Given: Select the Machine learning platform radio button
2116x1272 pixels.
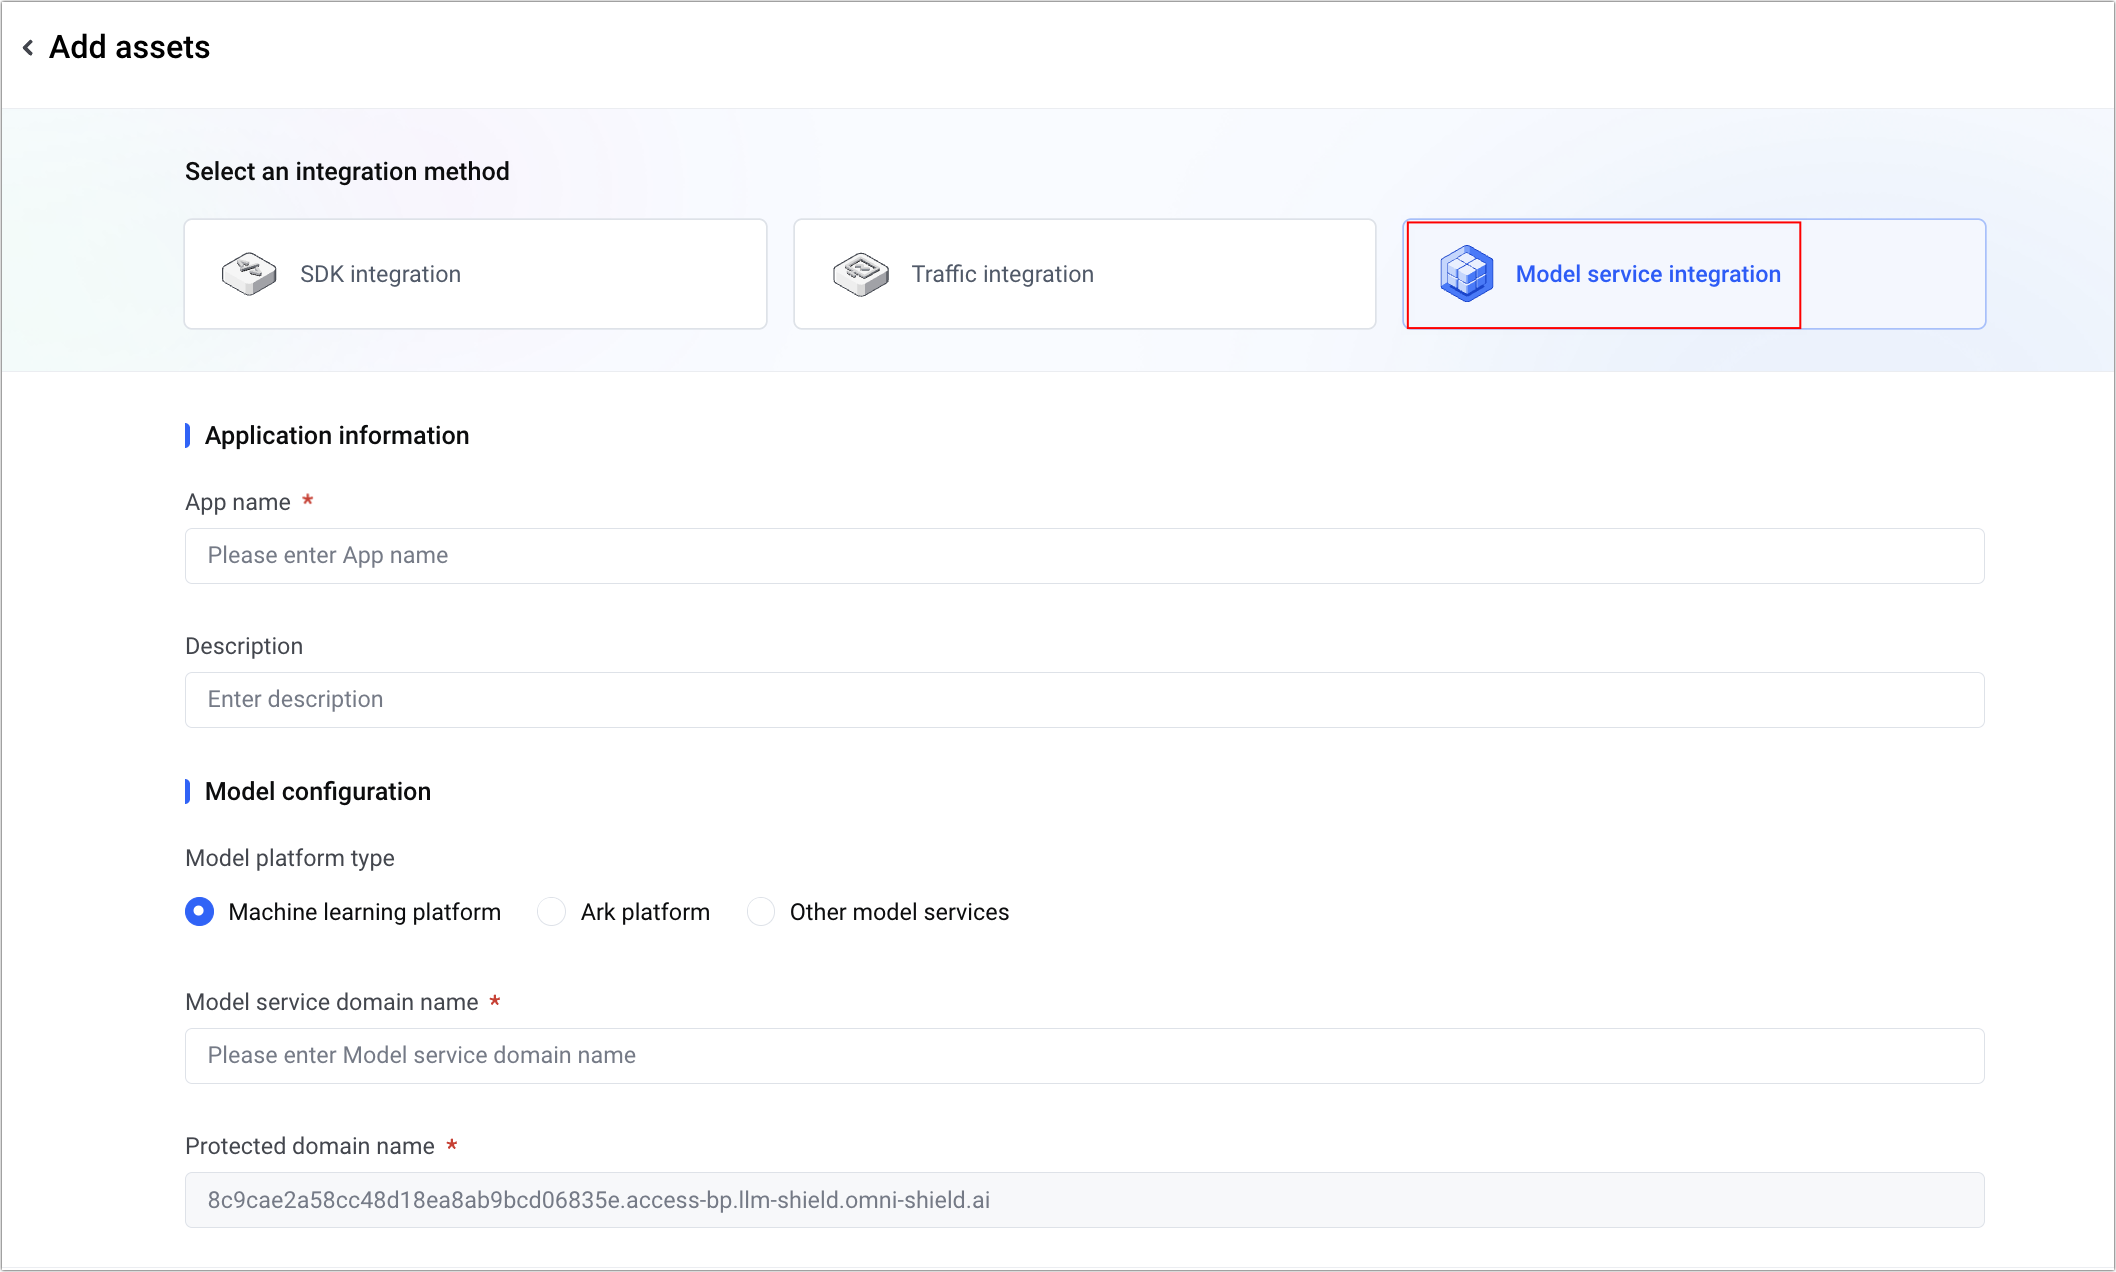Looking at the screenshot, I should coord(200,912).
